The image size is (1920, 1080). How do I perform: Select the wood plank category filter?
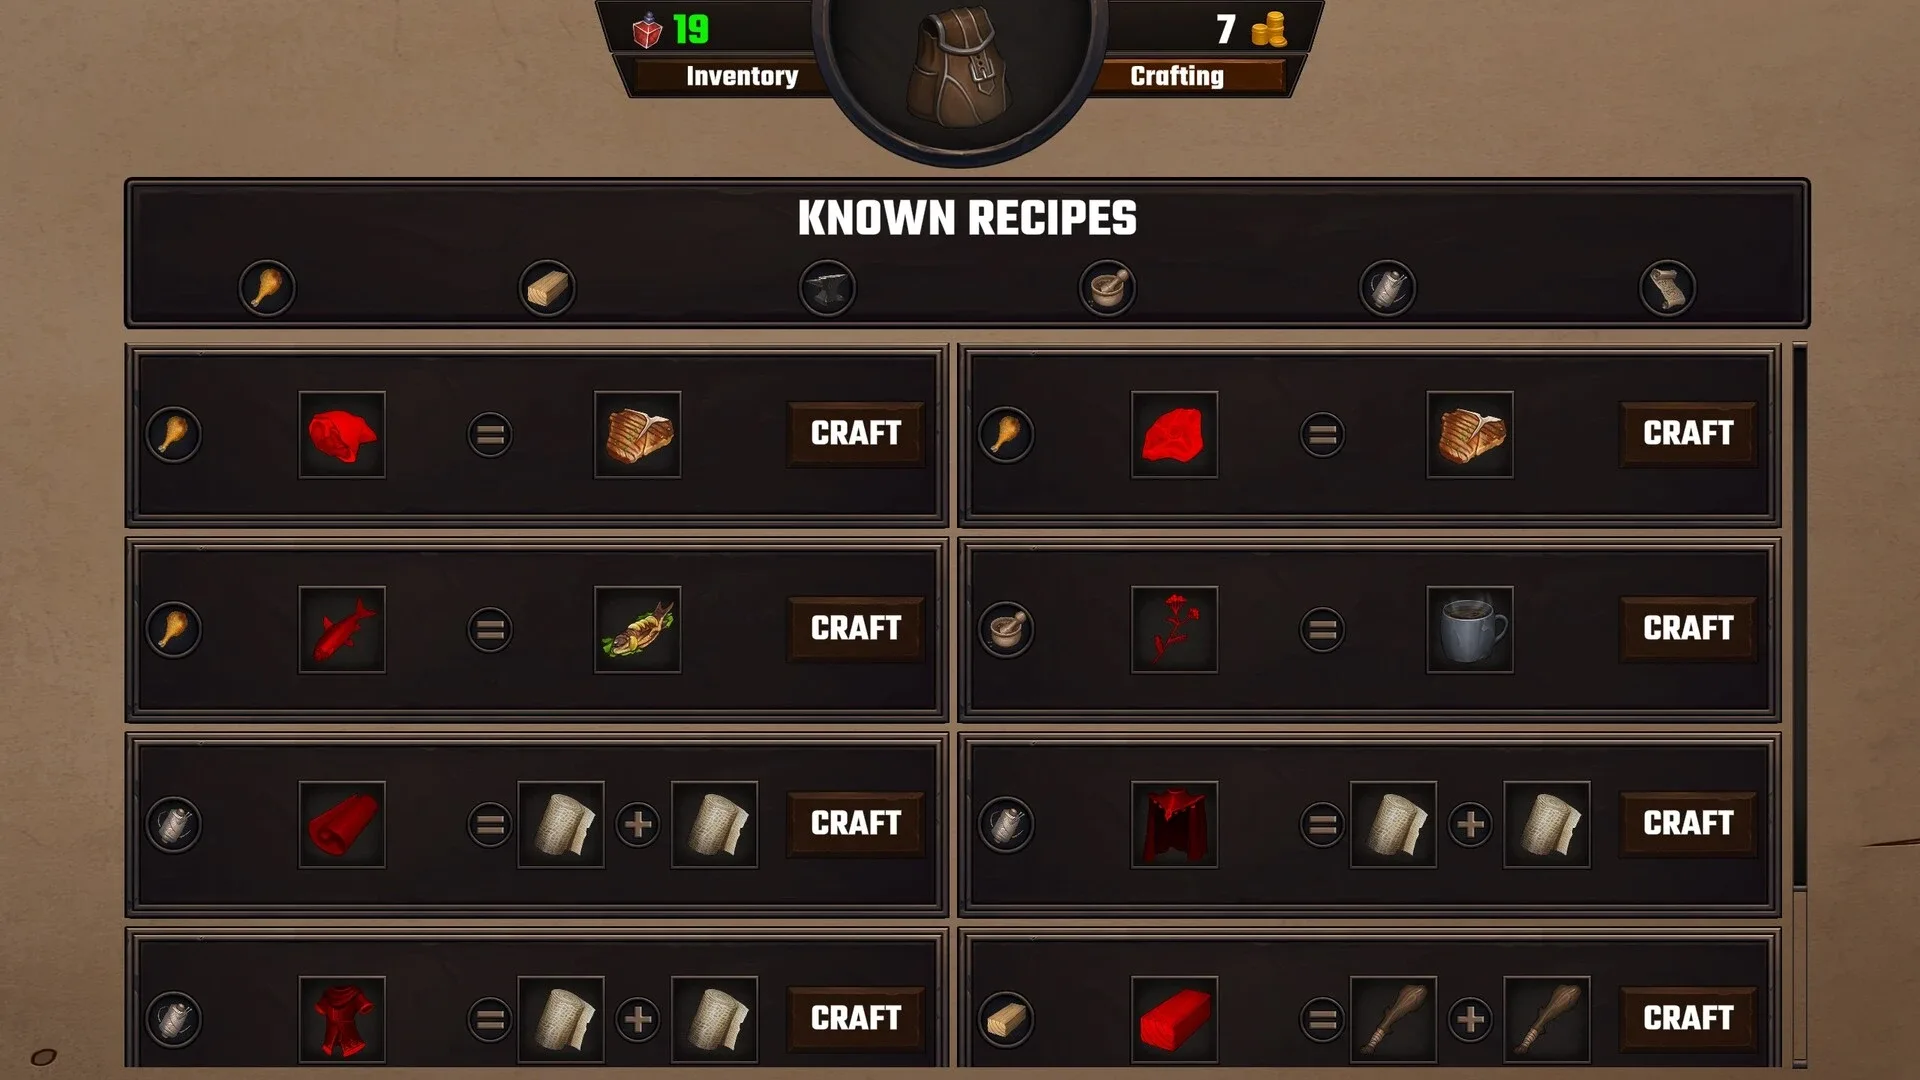(x=547, y=288)
